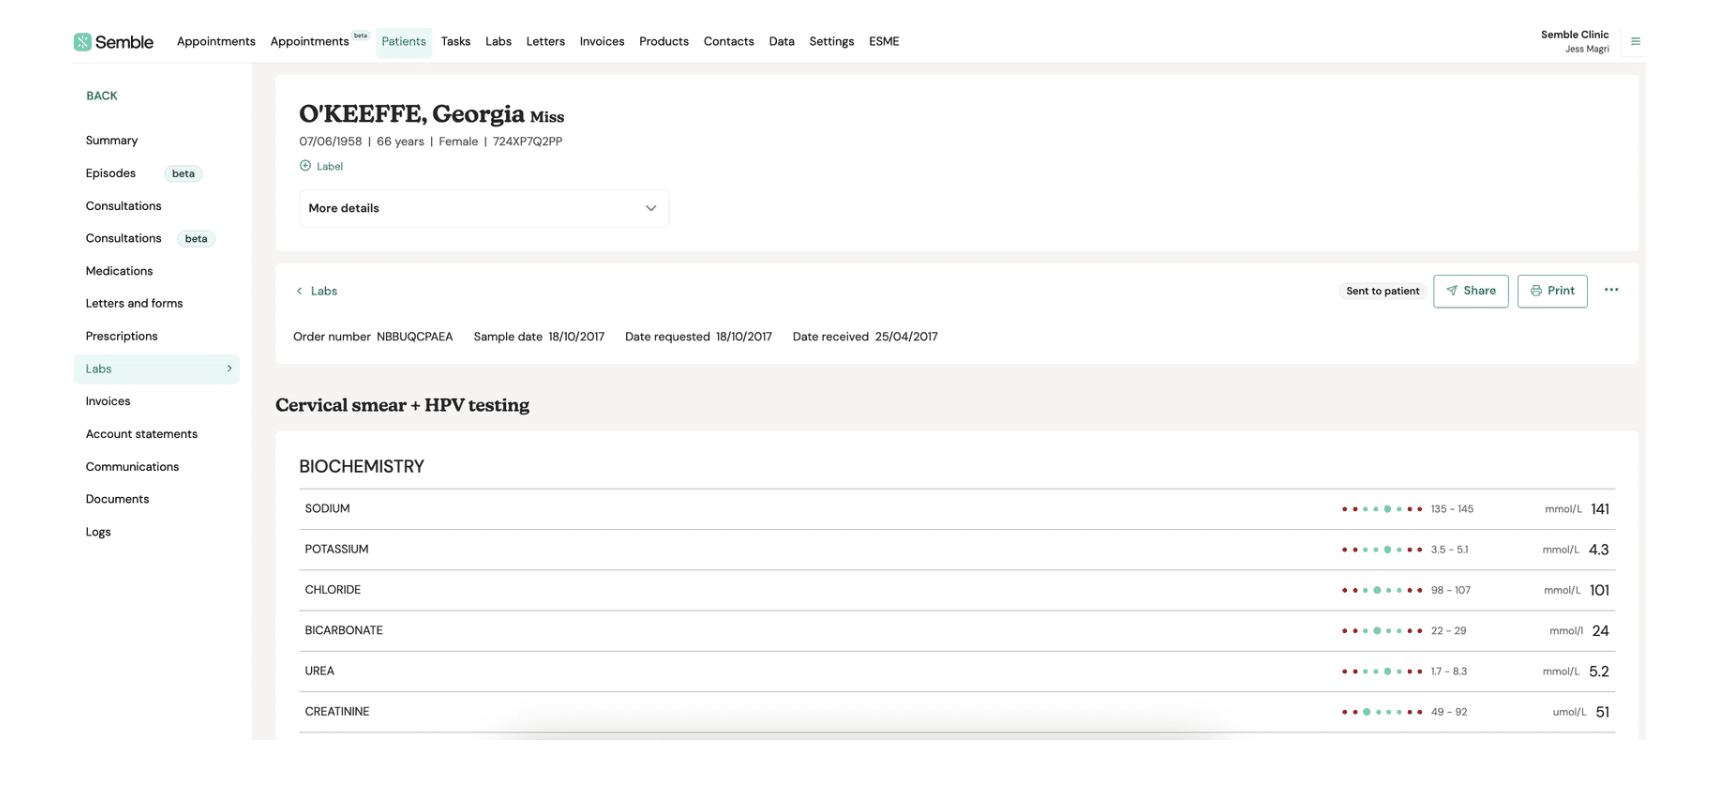Open the hamburger menu icon top right
This screenshot has width=1710, height=792.
tap(1635, 42)
